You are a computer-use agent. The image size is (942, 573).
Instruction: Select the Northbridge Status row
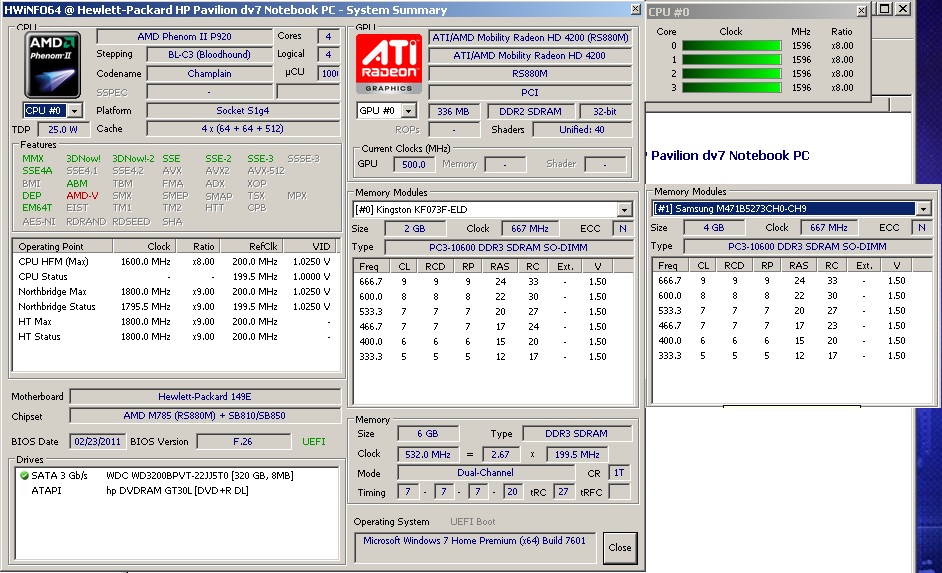(x=175, y=307)
